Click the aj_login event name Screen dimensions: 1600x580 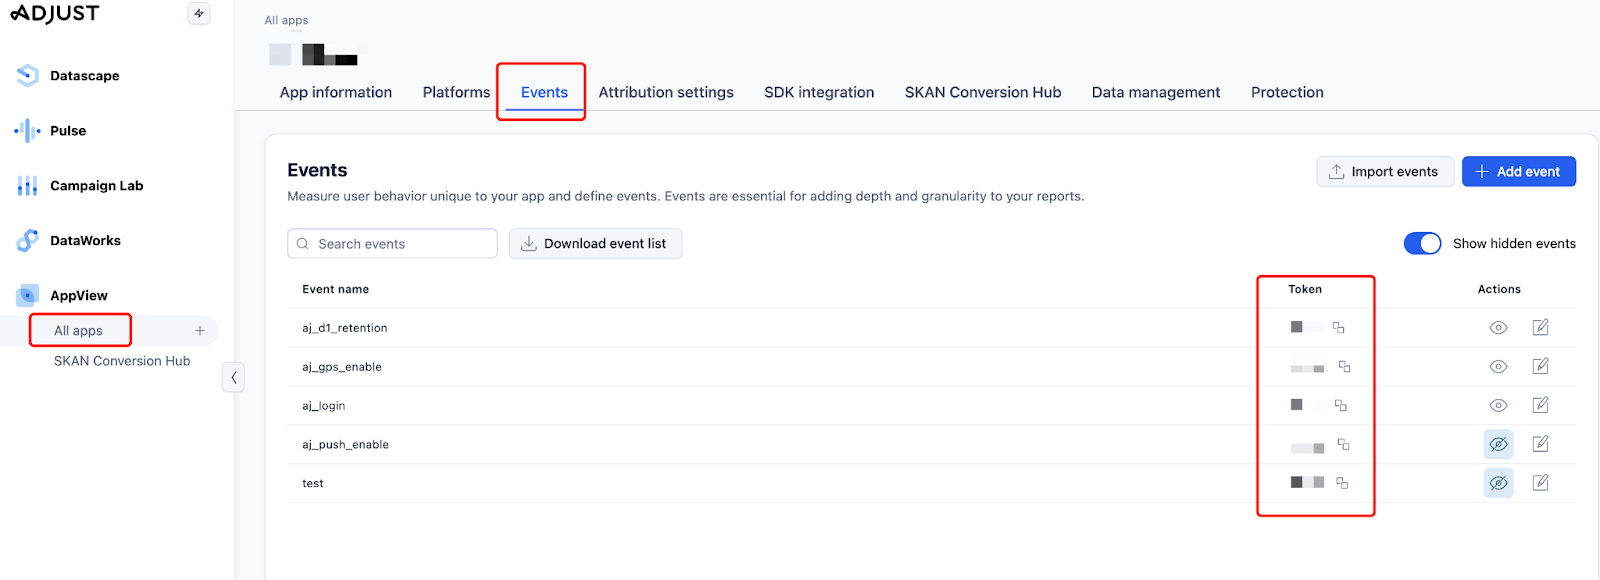(324, 406)
